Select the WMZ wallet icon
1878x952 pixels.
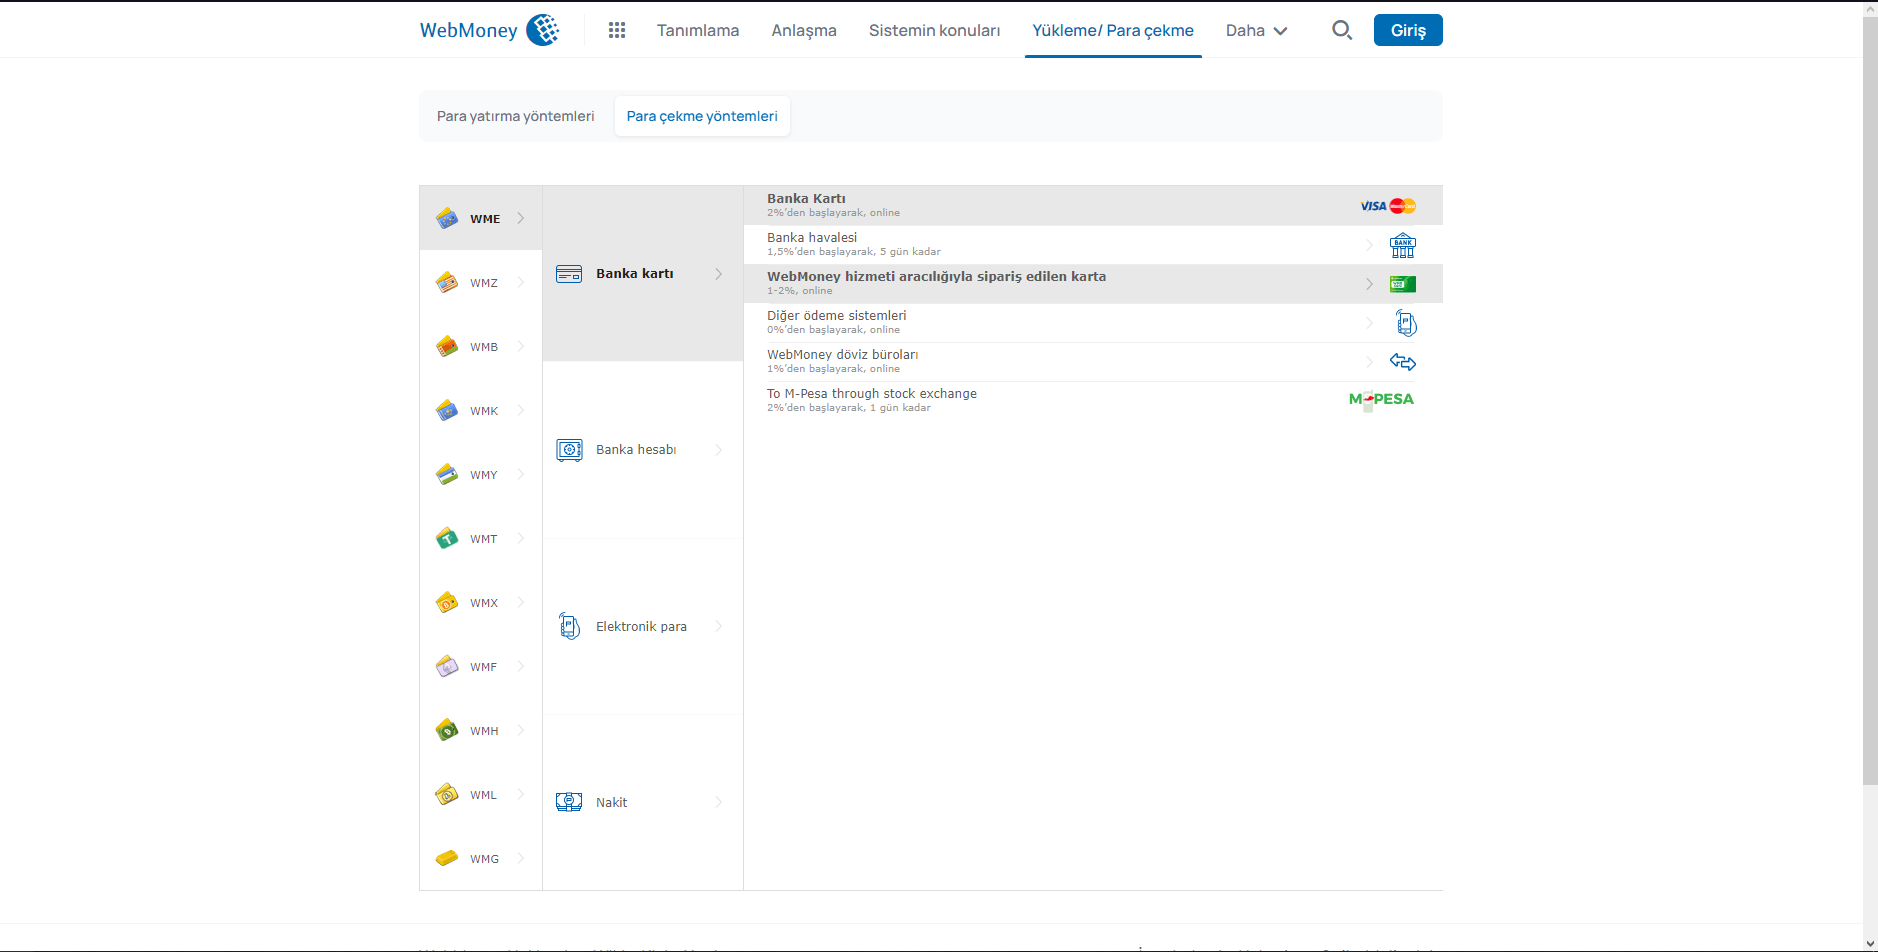pyautogui.click(x=447, y=282)
